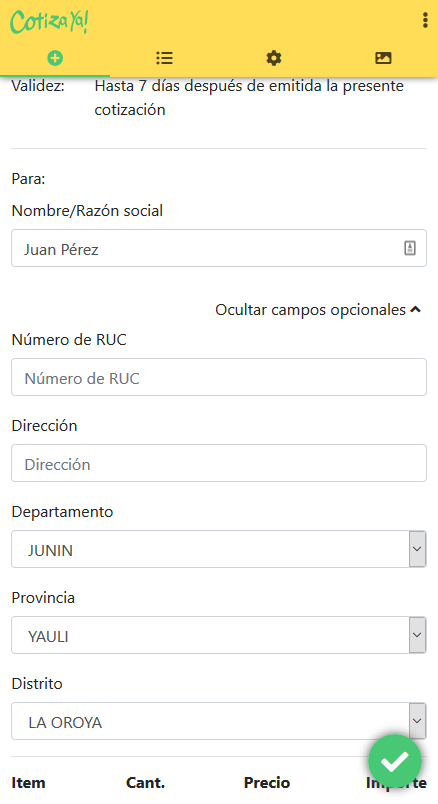Screen dimensions: 438x804
Task: Click into the Número de RUC input
Action: [x=219, y=377]
